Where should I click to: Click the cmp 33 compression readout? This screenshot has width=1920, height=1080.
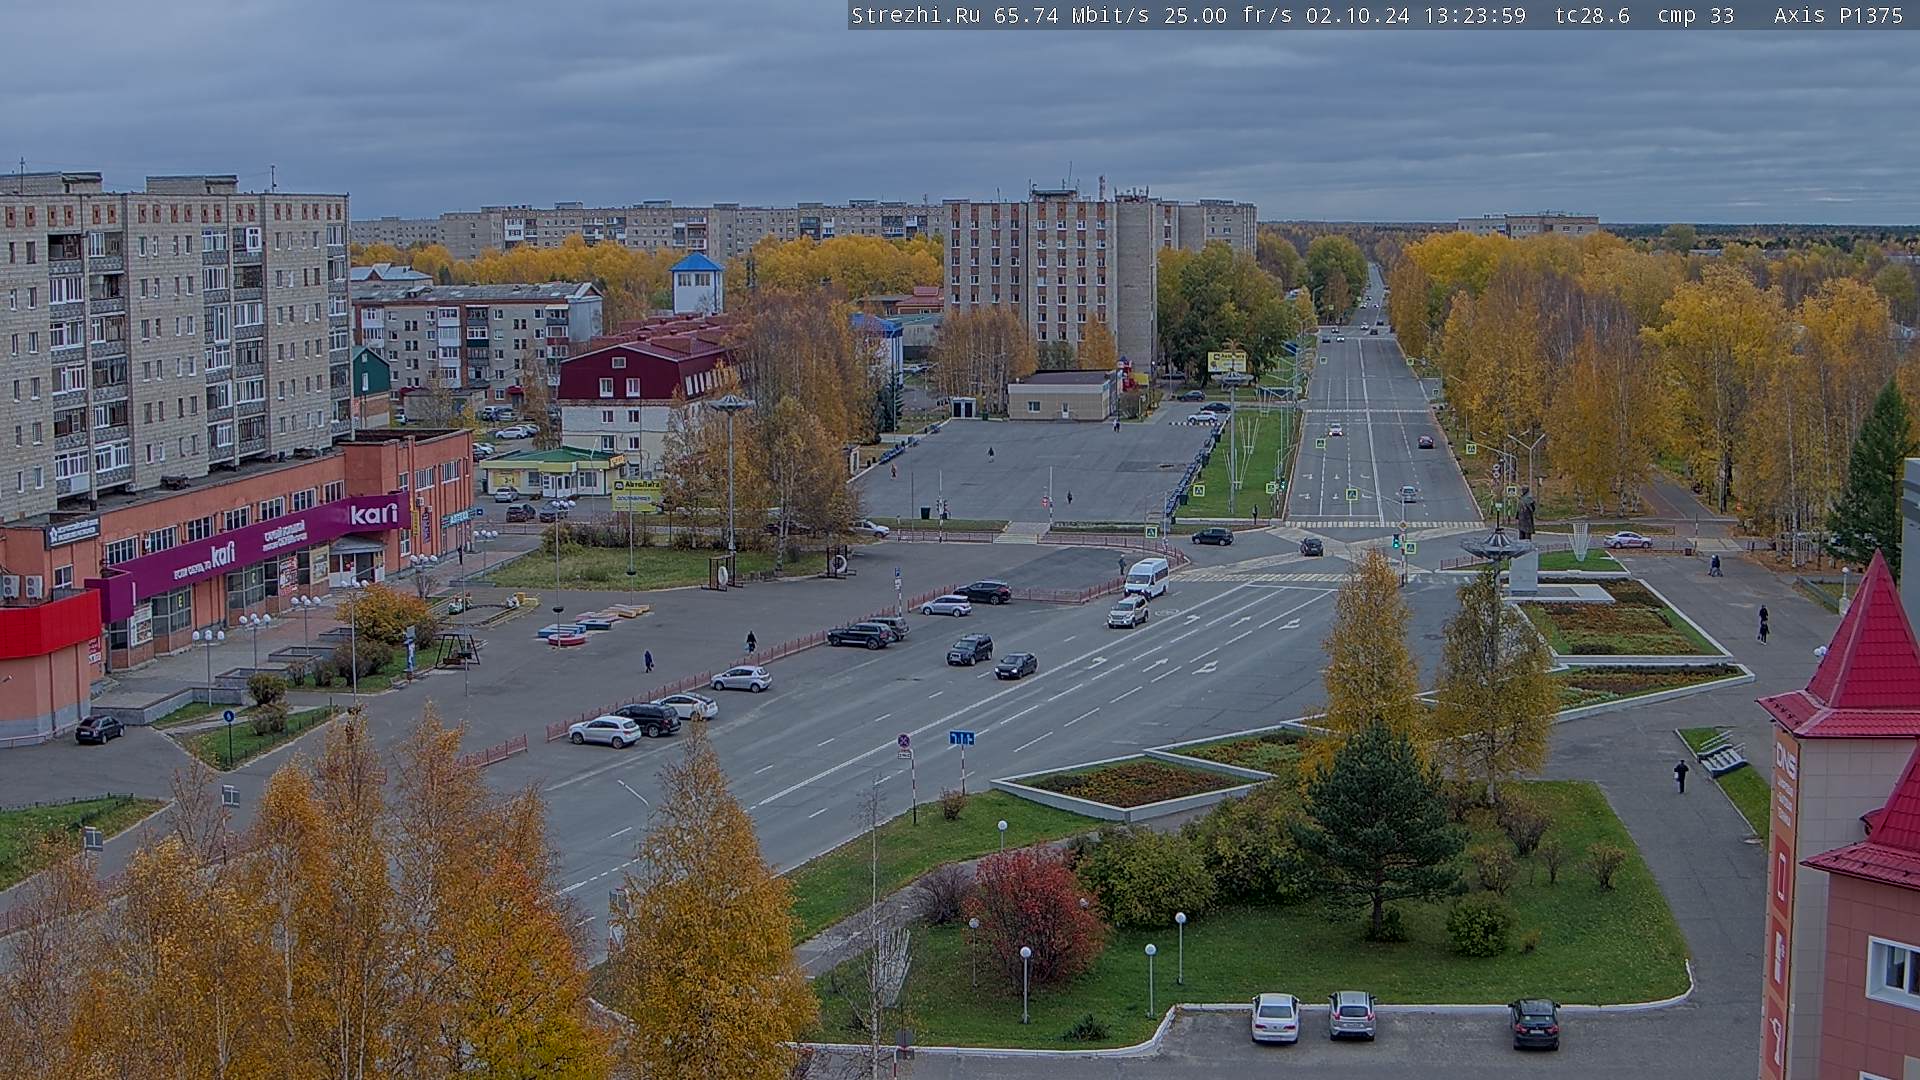(x=1695, y=15)
